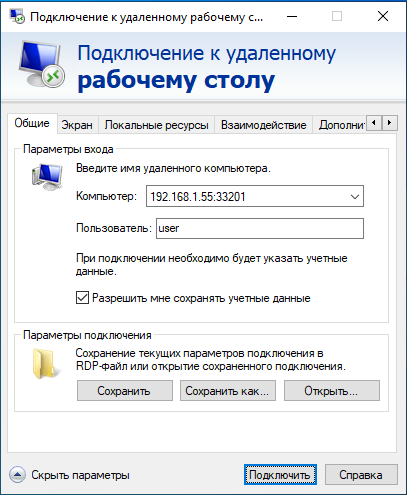Switch to the Экран tab

[77, 125]
